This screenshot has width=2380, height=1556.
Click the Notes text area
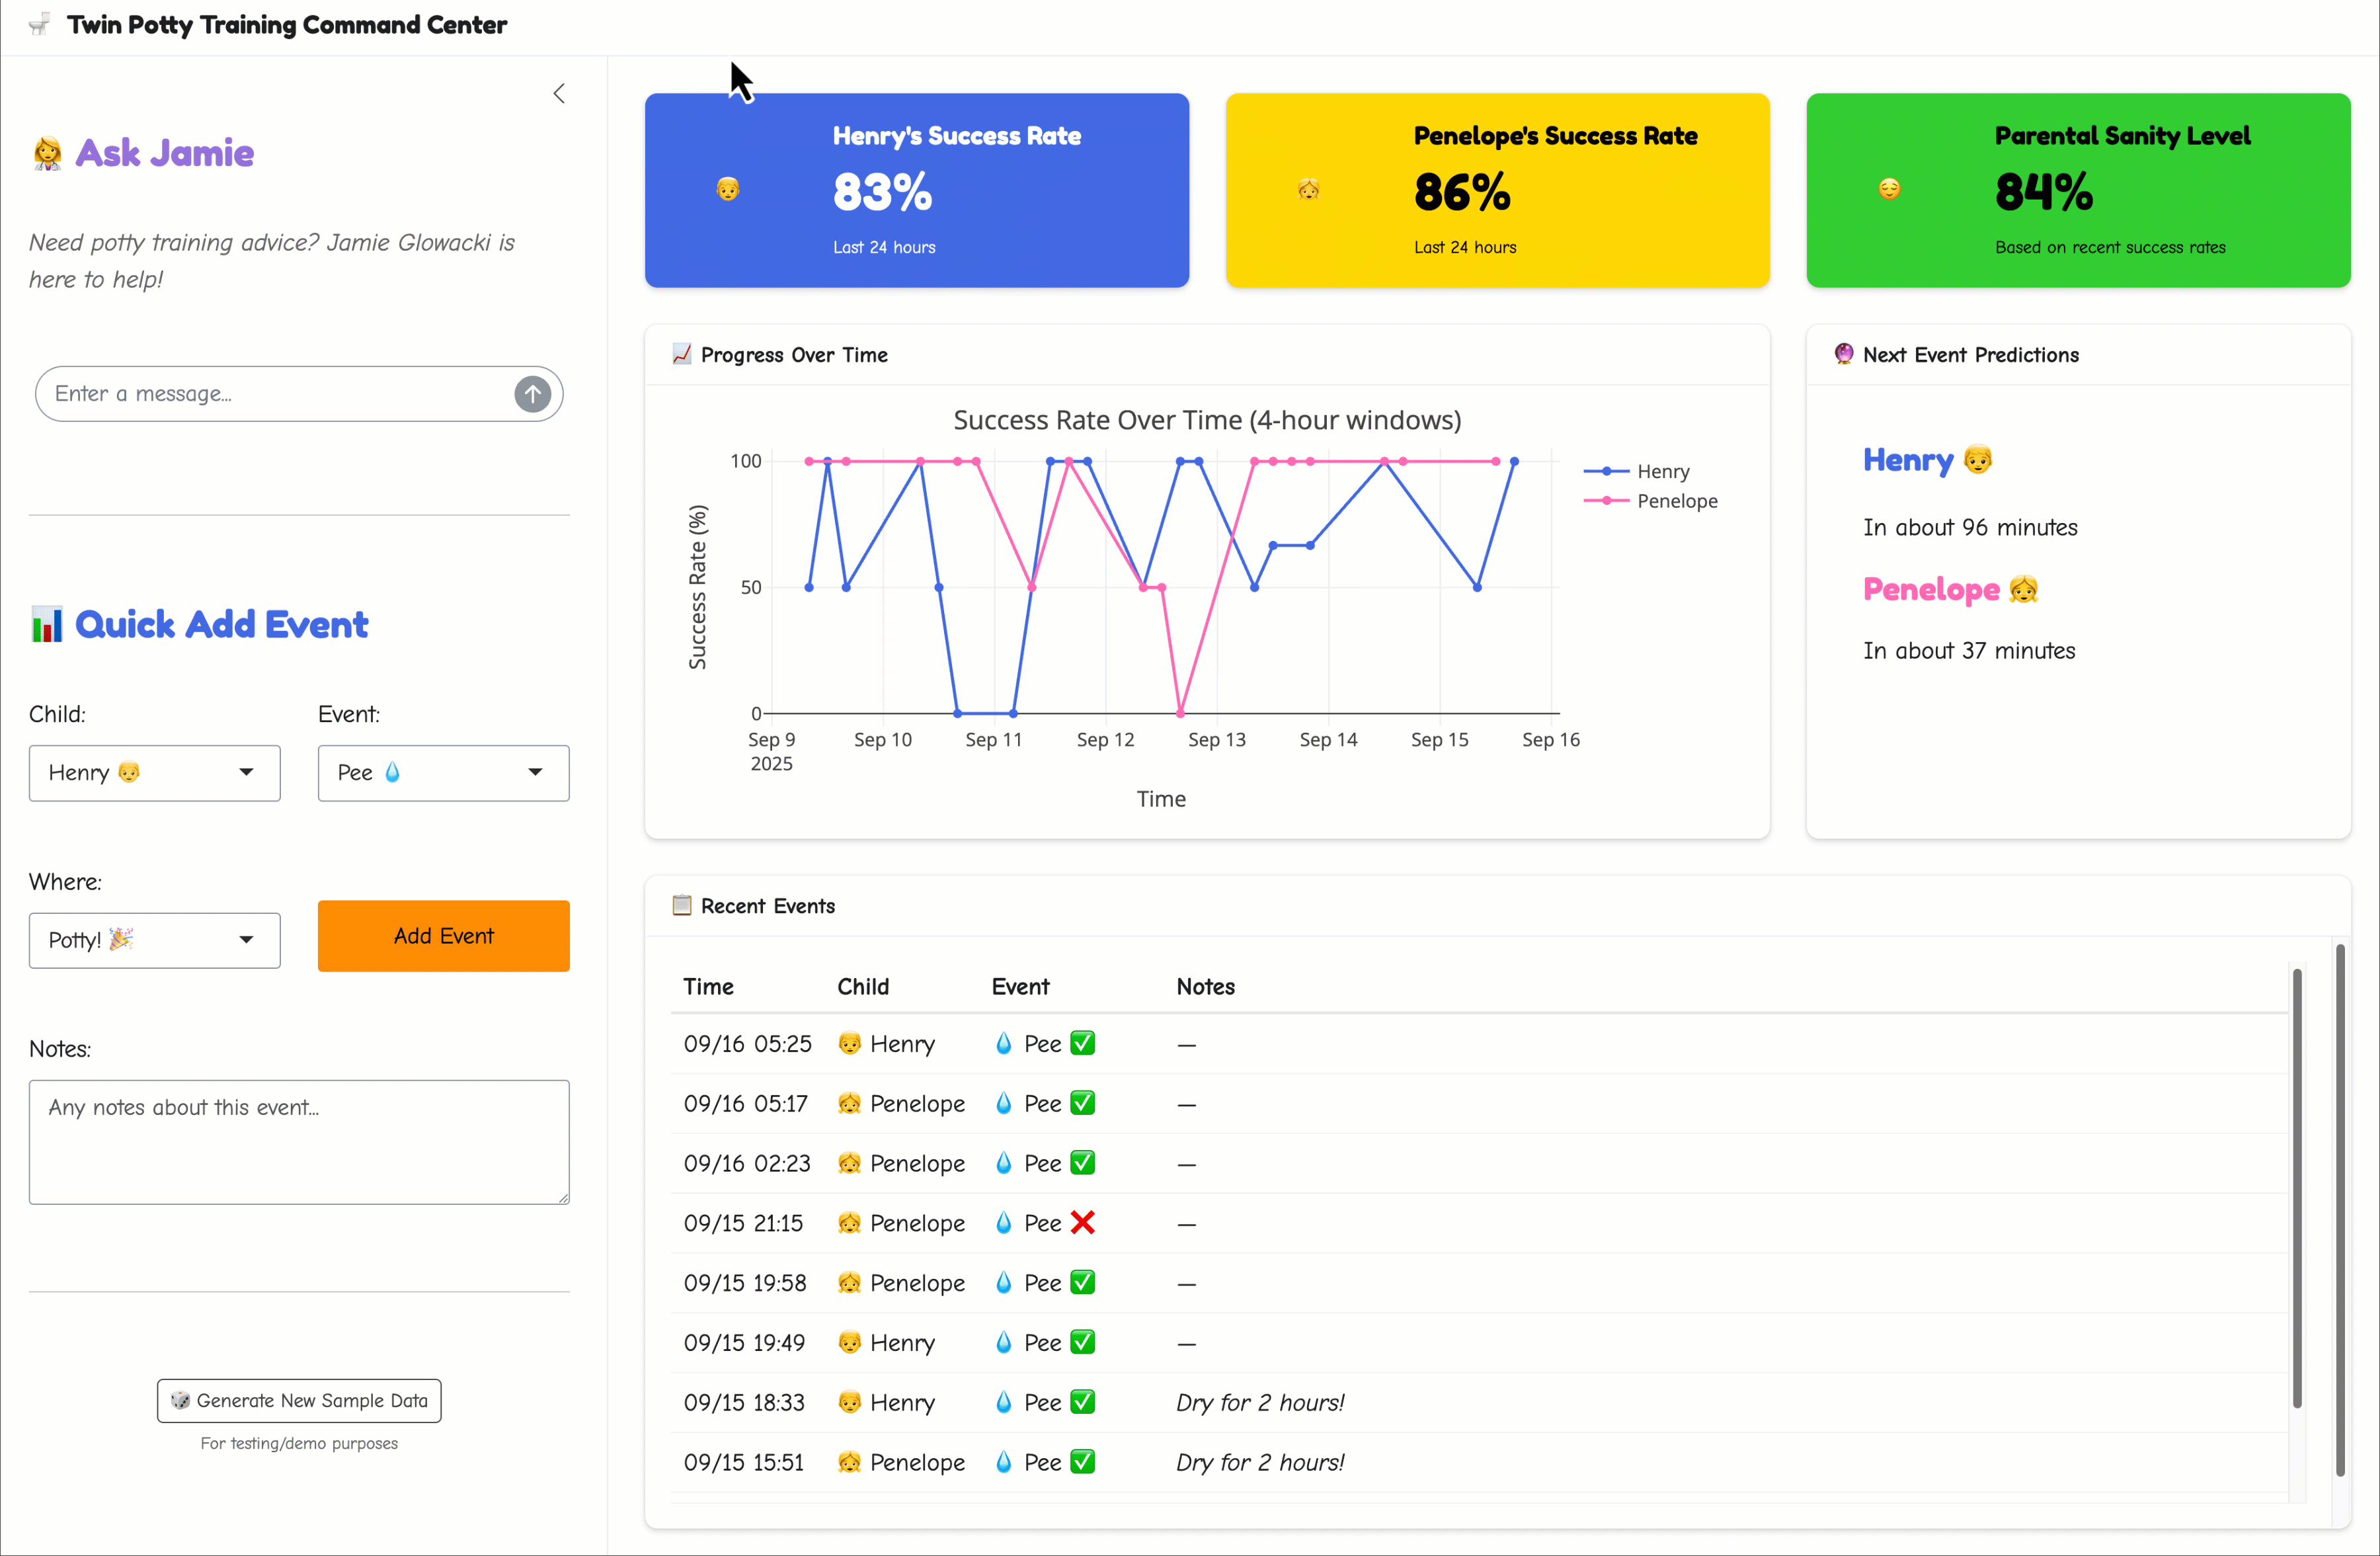299,1141
